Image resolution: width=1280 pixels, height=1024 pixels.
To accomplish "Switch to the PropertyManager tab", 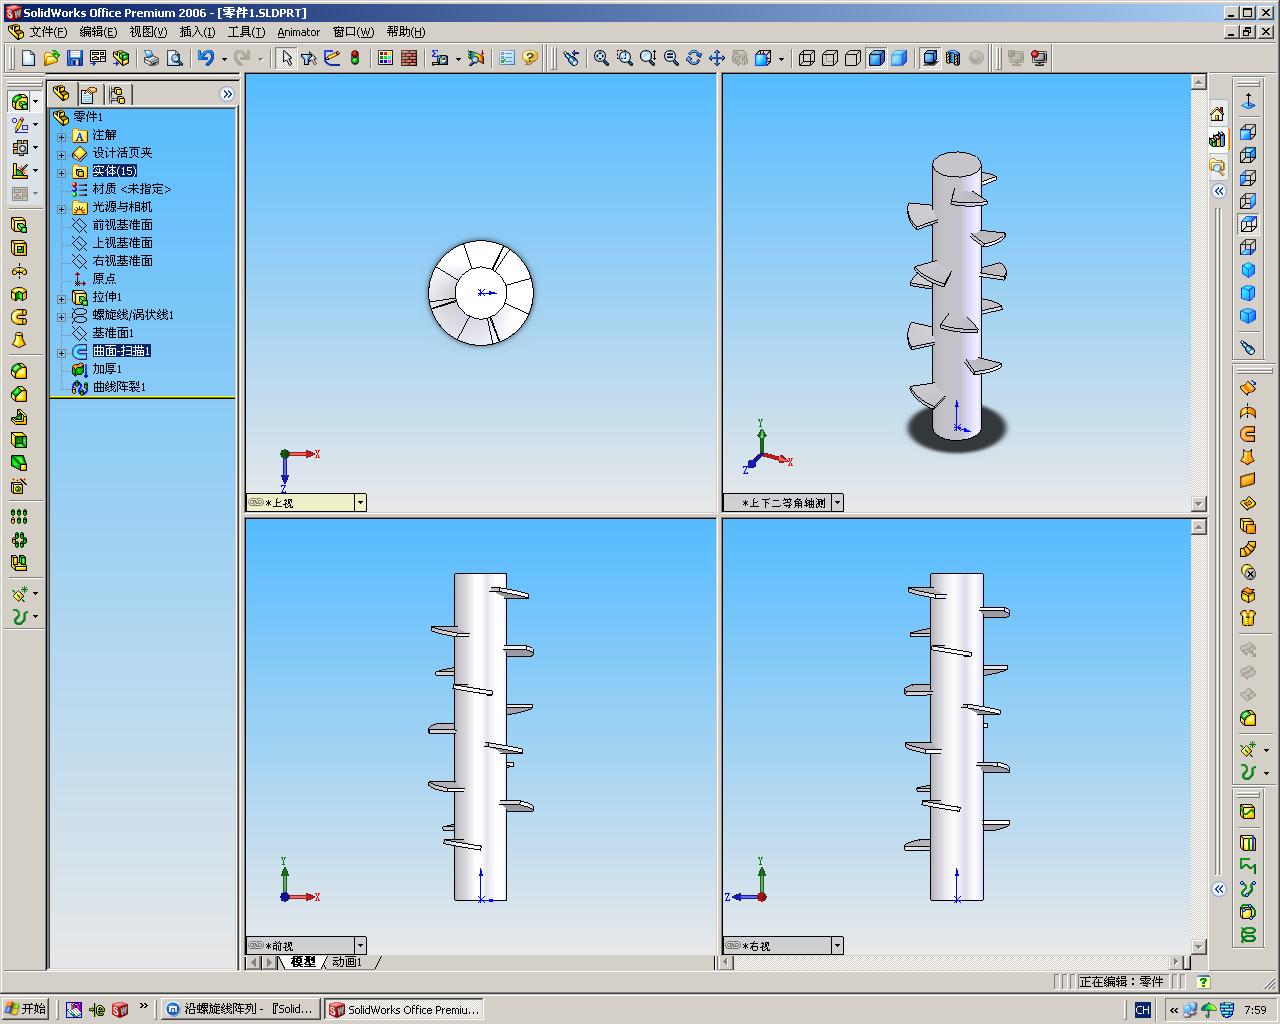I will (89, 94).
